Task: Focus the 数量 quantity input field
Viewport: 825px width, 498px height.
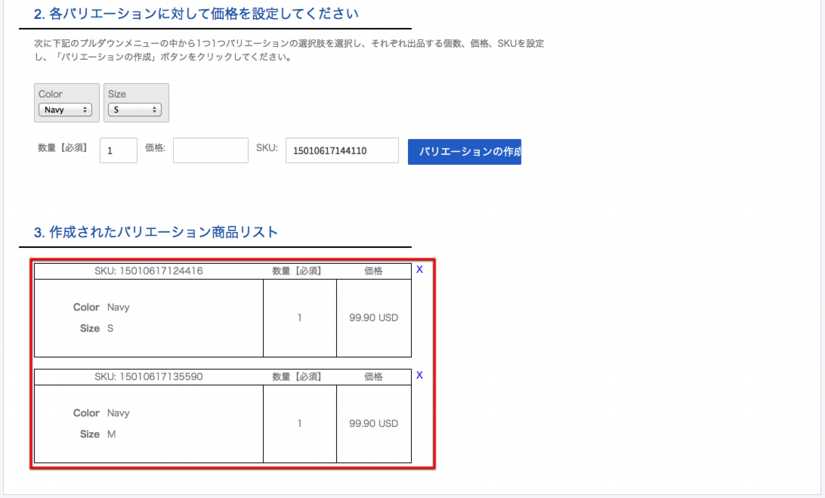Action: point(118,151)
